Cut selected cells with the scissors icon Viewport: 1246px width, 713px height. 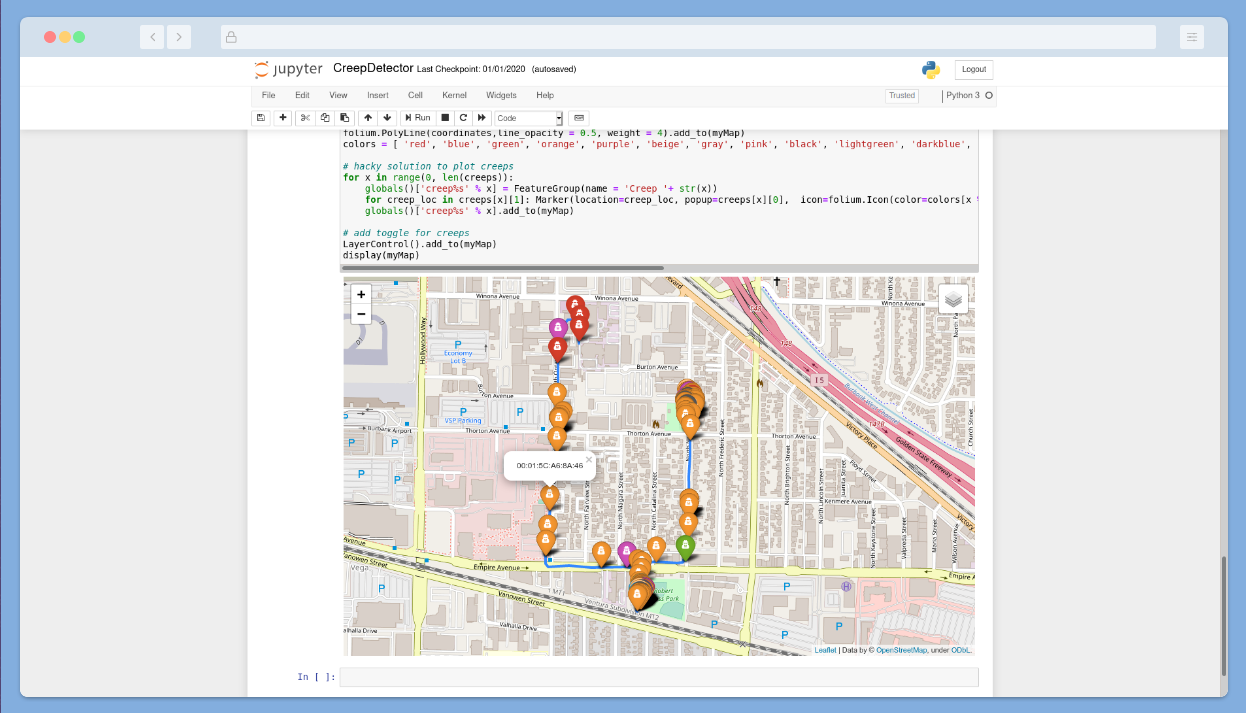[x=306, y=118]
